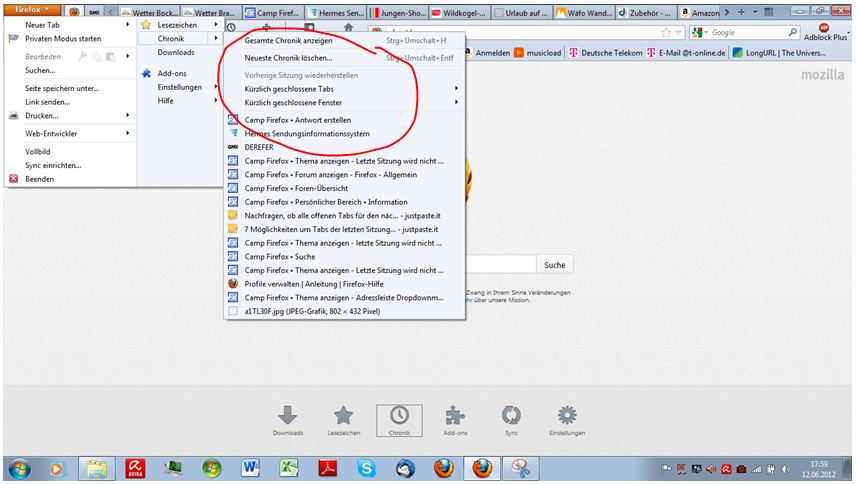Screen dimensions: 856x485
Task: Click the Suche button on start page
Action: 555,265
